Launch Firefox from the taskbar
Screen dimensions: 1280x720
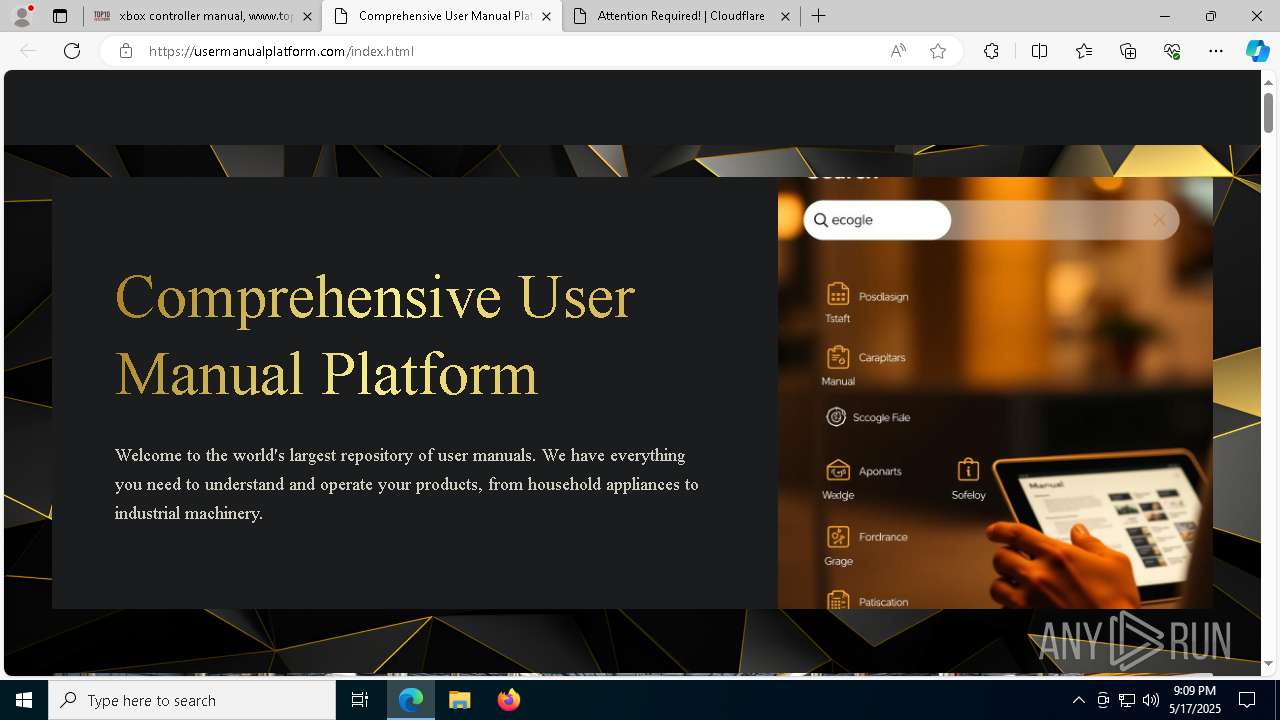coord(508,700)
